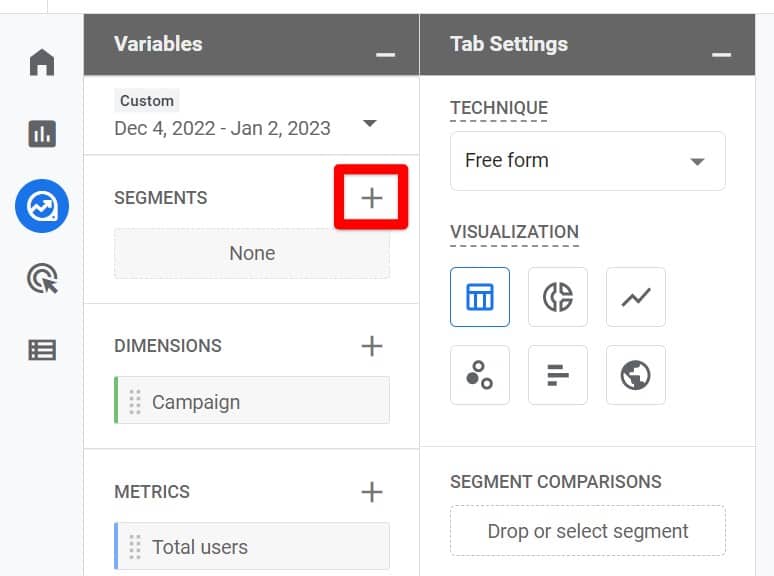Click the Campaign dimension chip
774x576 pixels.
tap(252, 400)
